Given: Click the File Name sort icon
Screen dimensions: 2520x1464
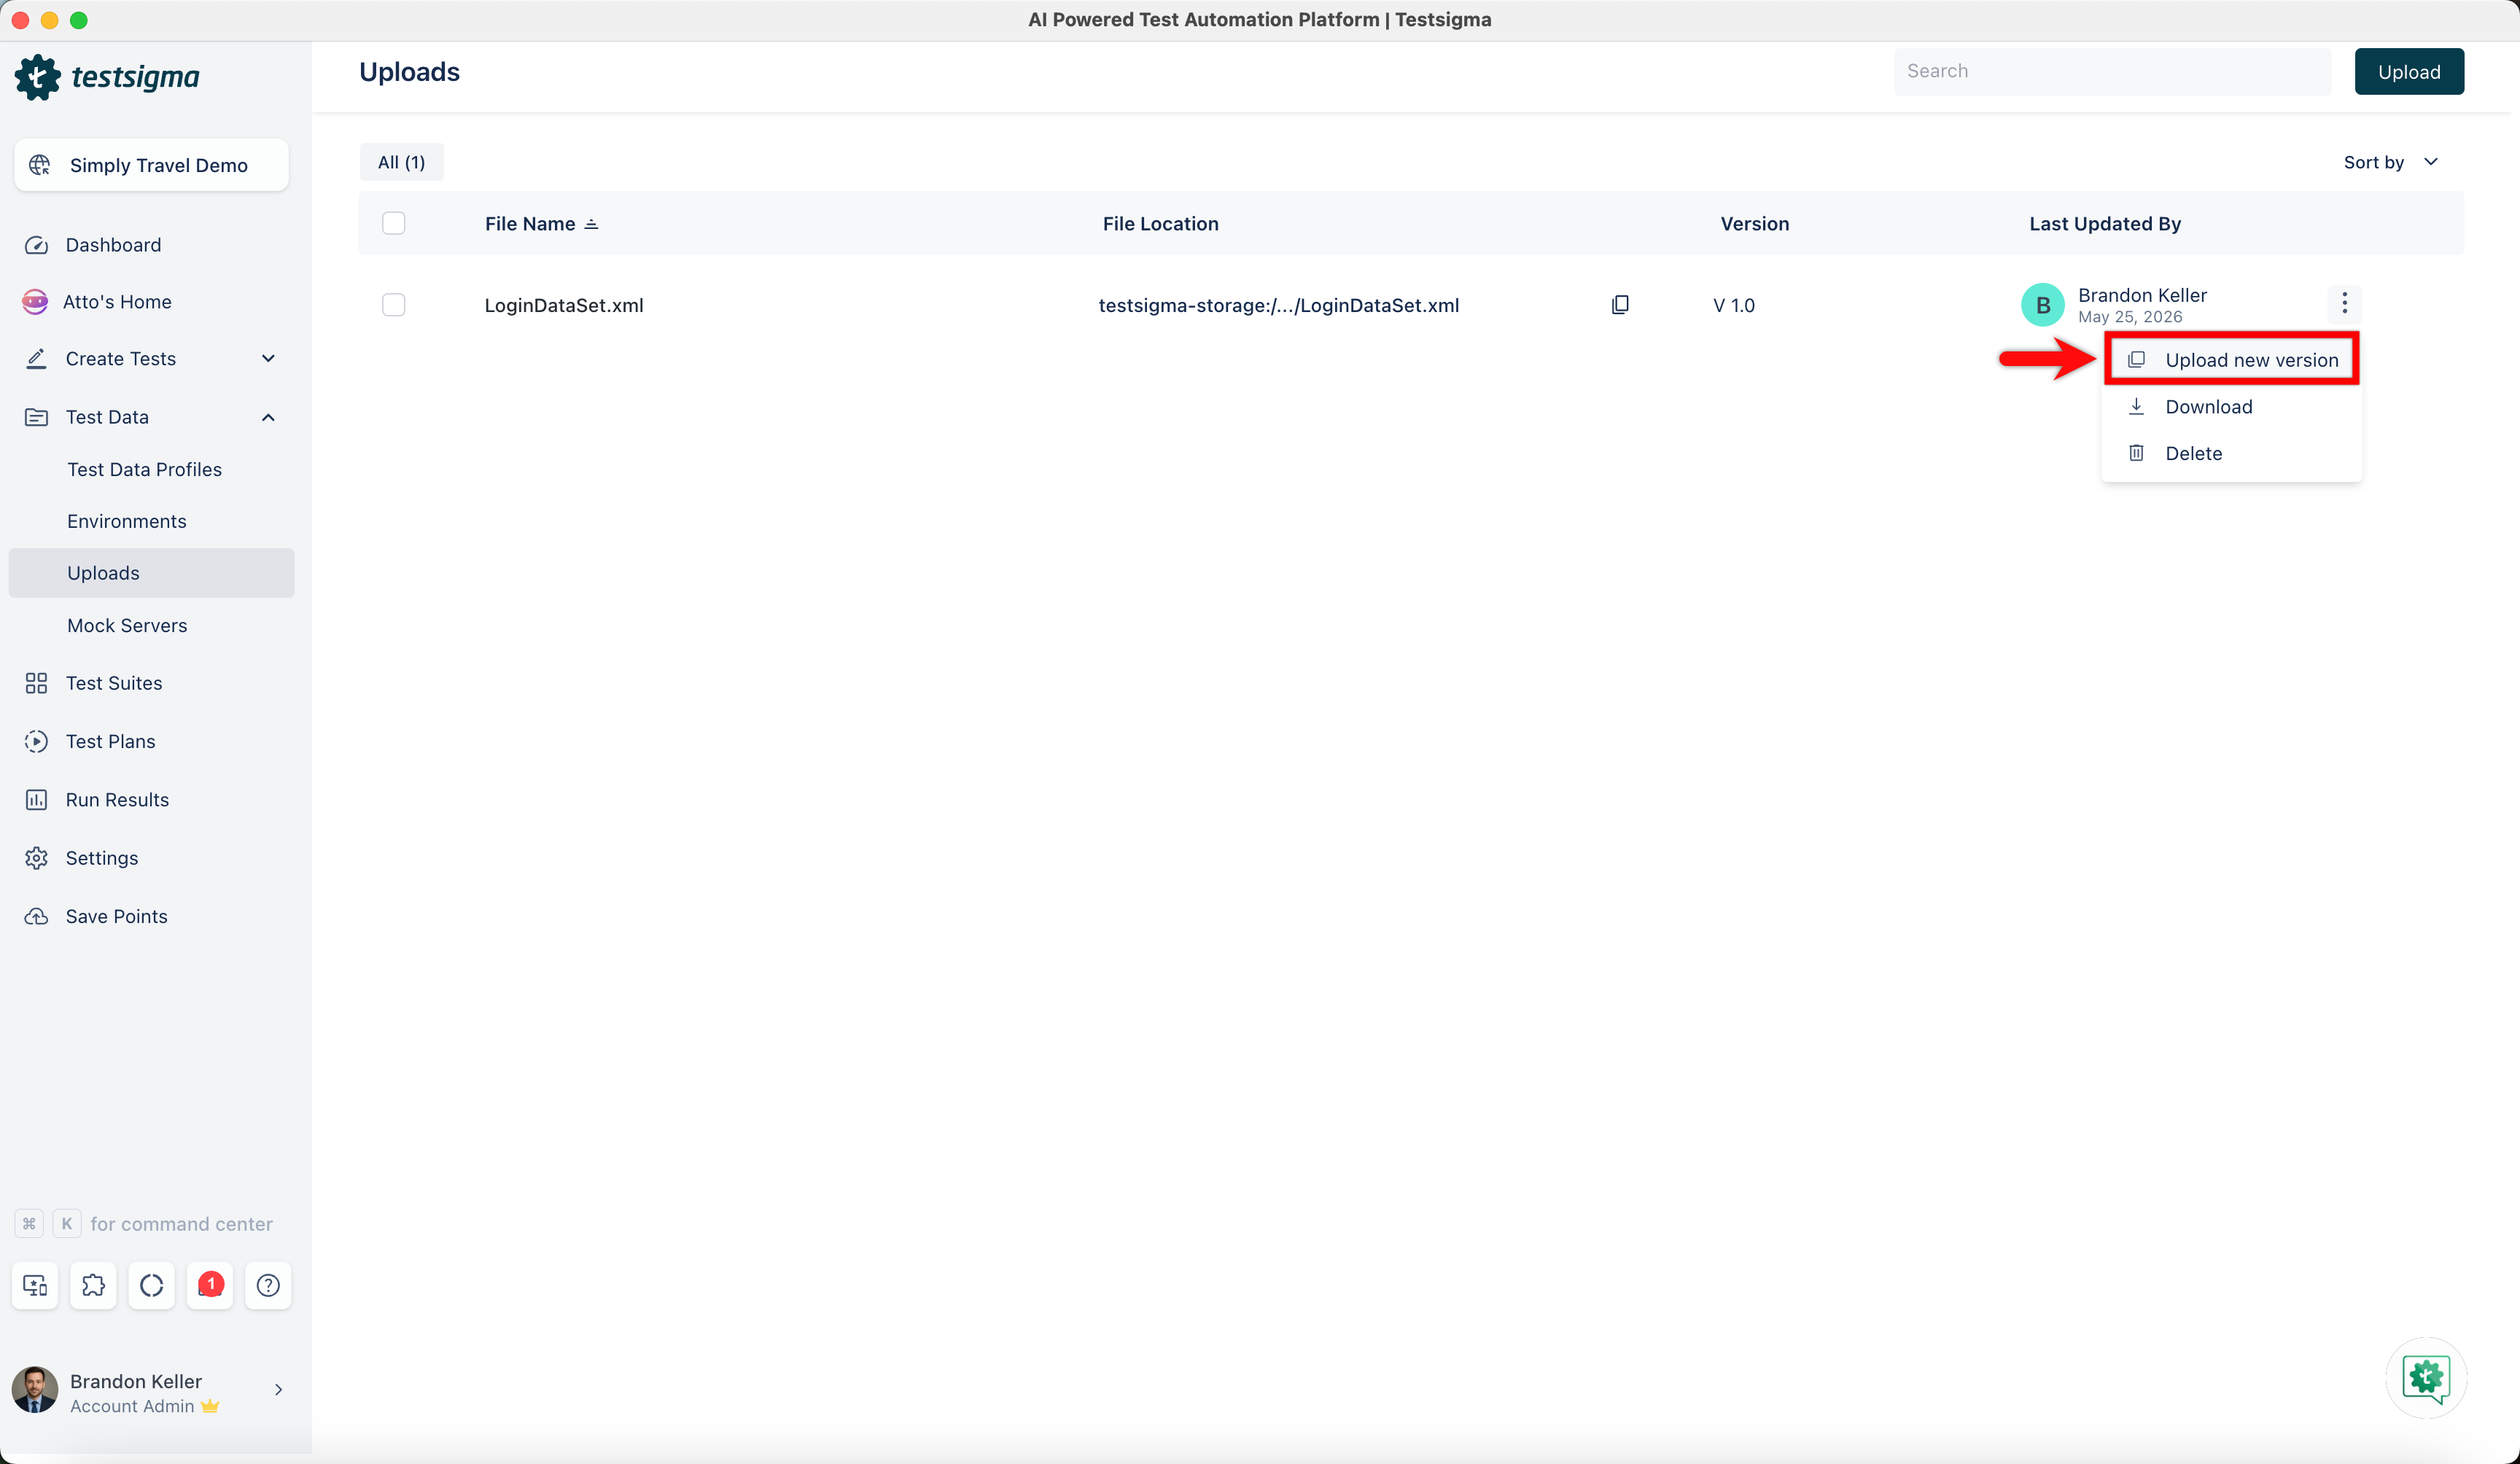Looking at the screenshot, I should [592, 224].
